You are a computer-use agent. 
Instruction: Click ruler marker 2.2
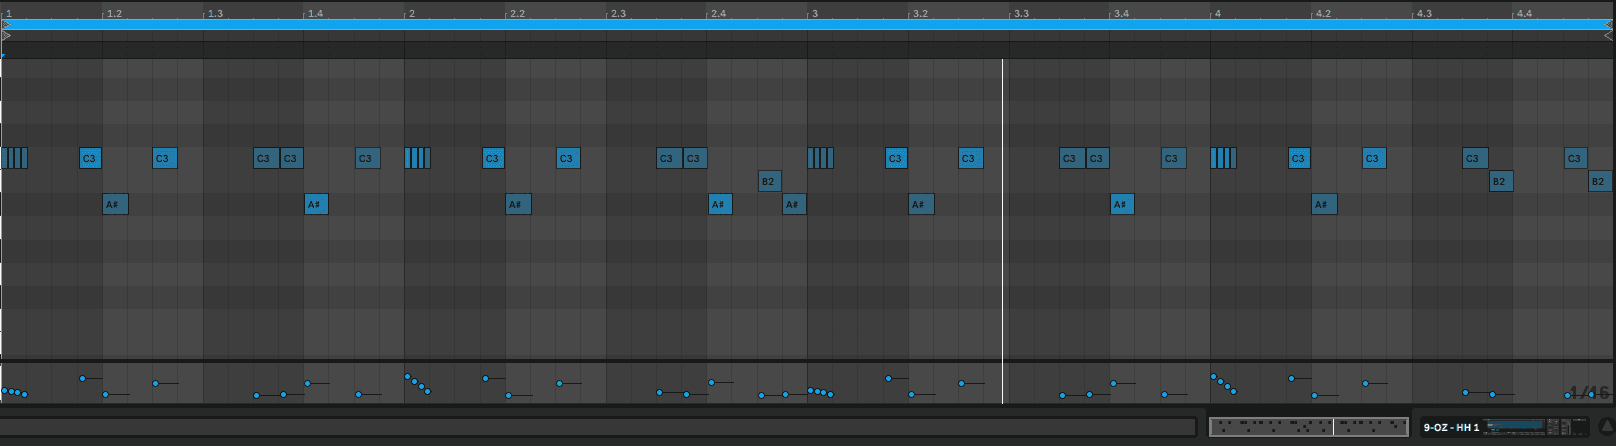coord(517,14)
